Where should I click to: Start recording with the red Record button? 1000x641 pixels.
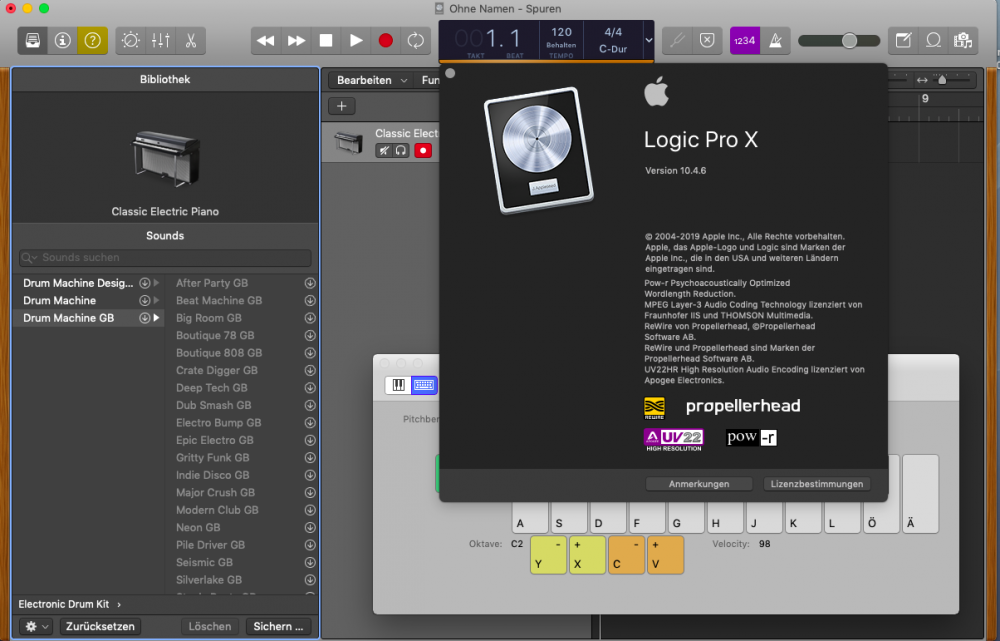point(386,41)
